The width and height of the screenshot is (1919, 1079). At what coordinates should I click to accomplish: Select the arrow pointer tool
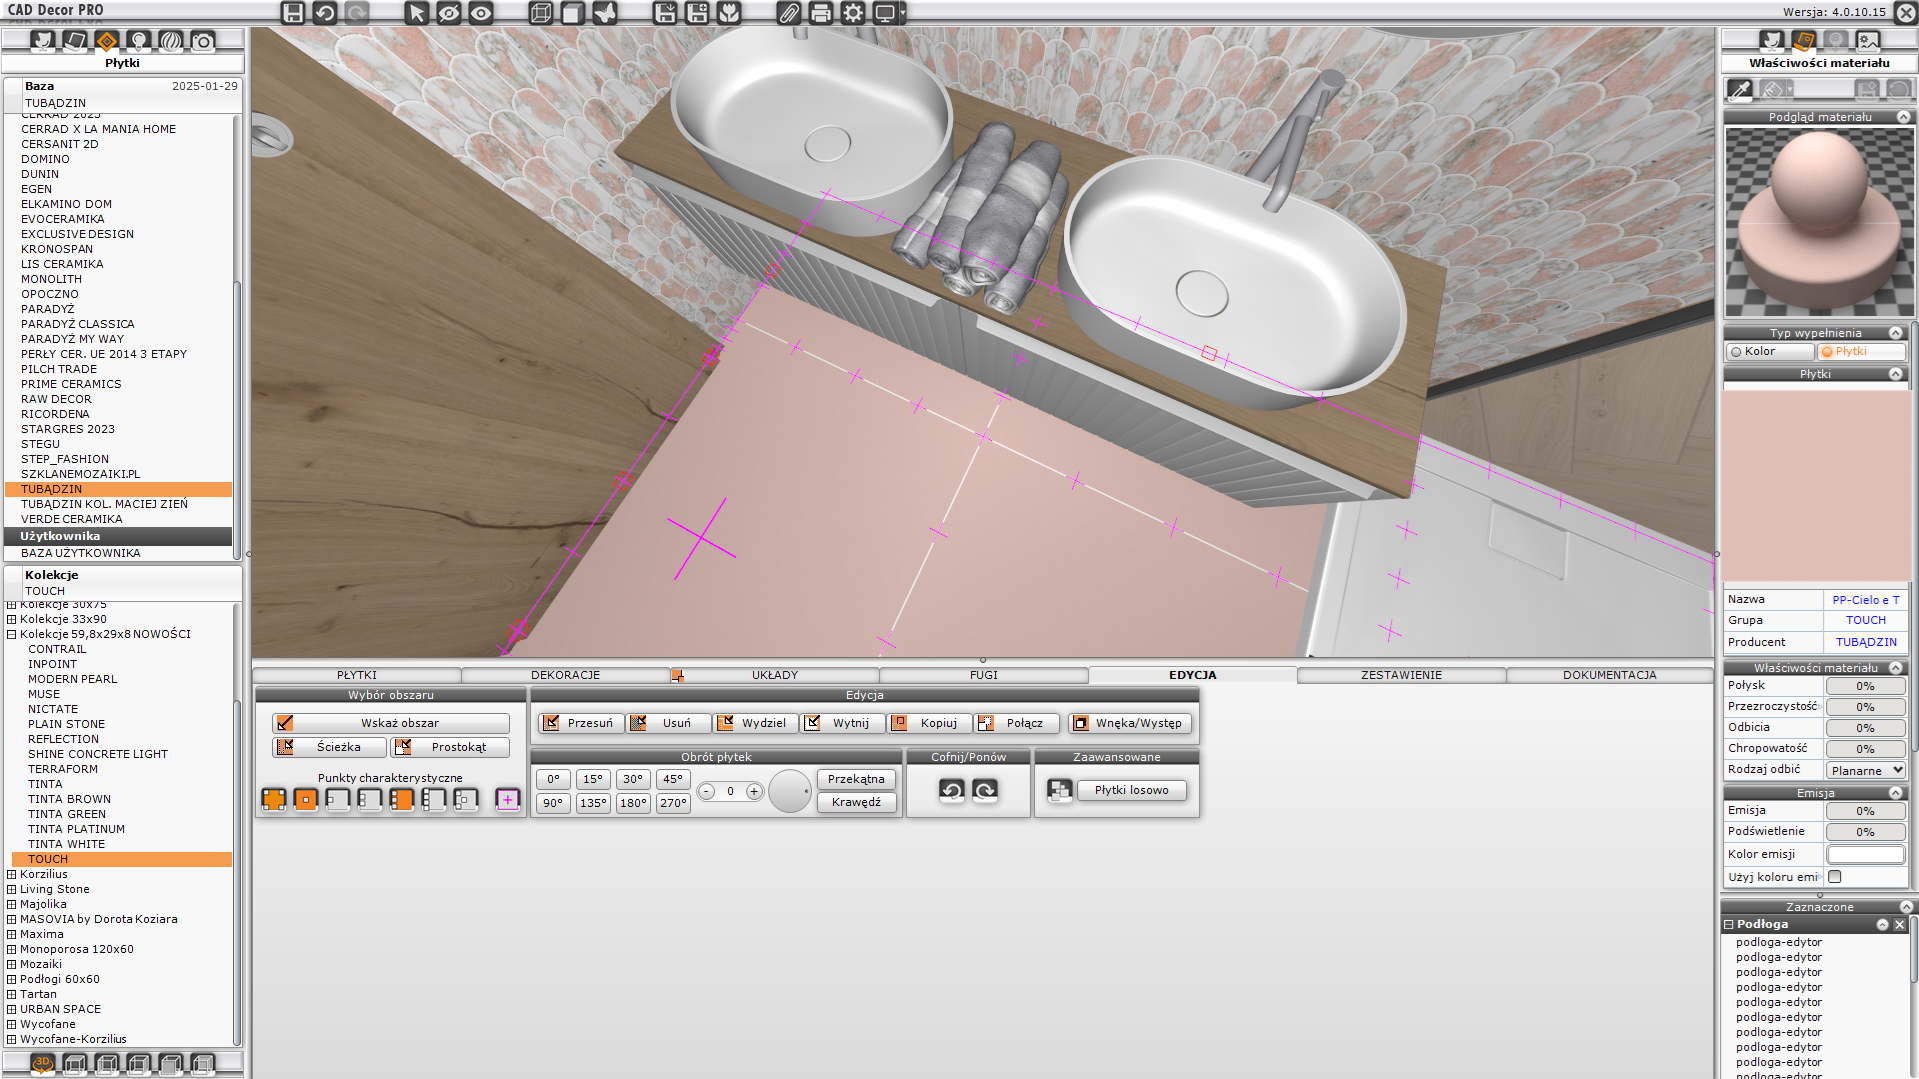(417, 13)
